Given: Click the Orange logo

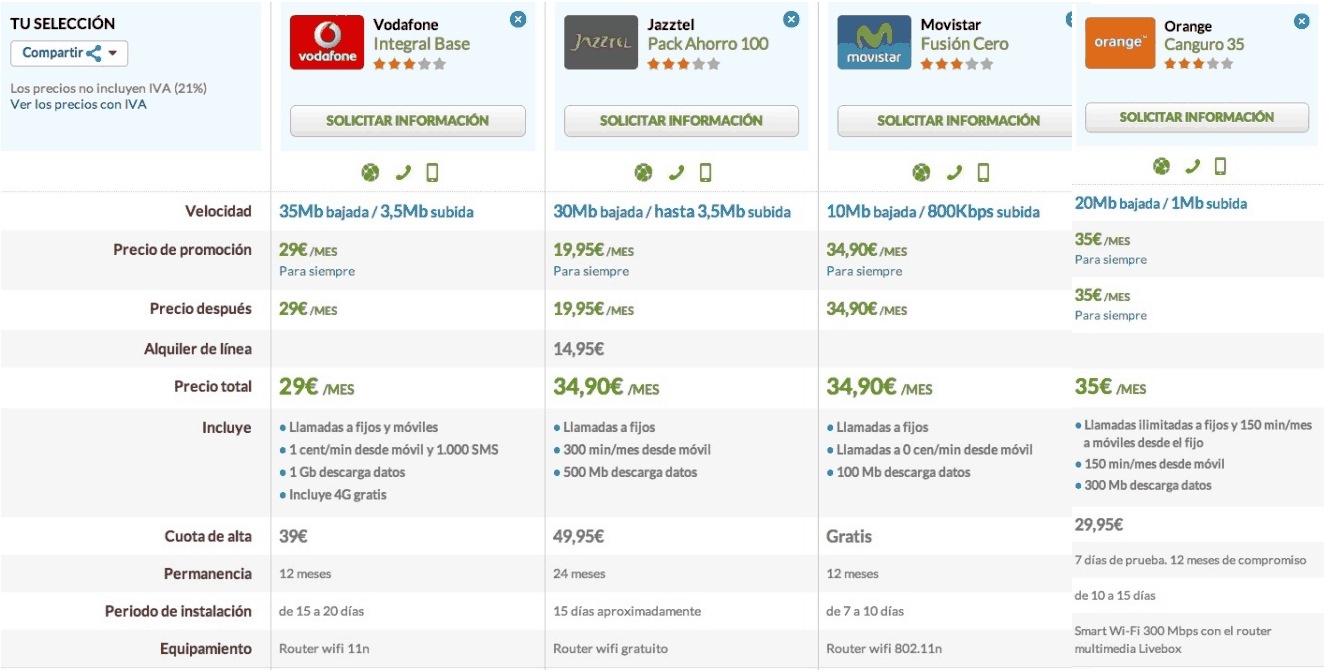Looking at the screenshot, I should click(x=1119, y=43).
